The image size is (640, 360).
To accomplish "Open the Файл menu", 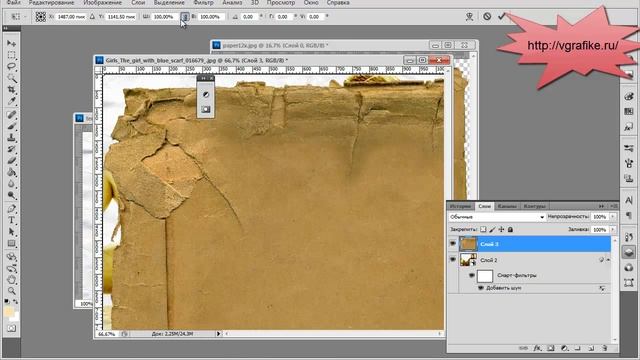I will click(x=13, y=2).
